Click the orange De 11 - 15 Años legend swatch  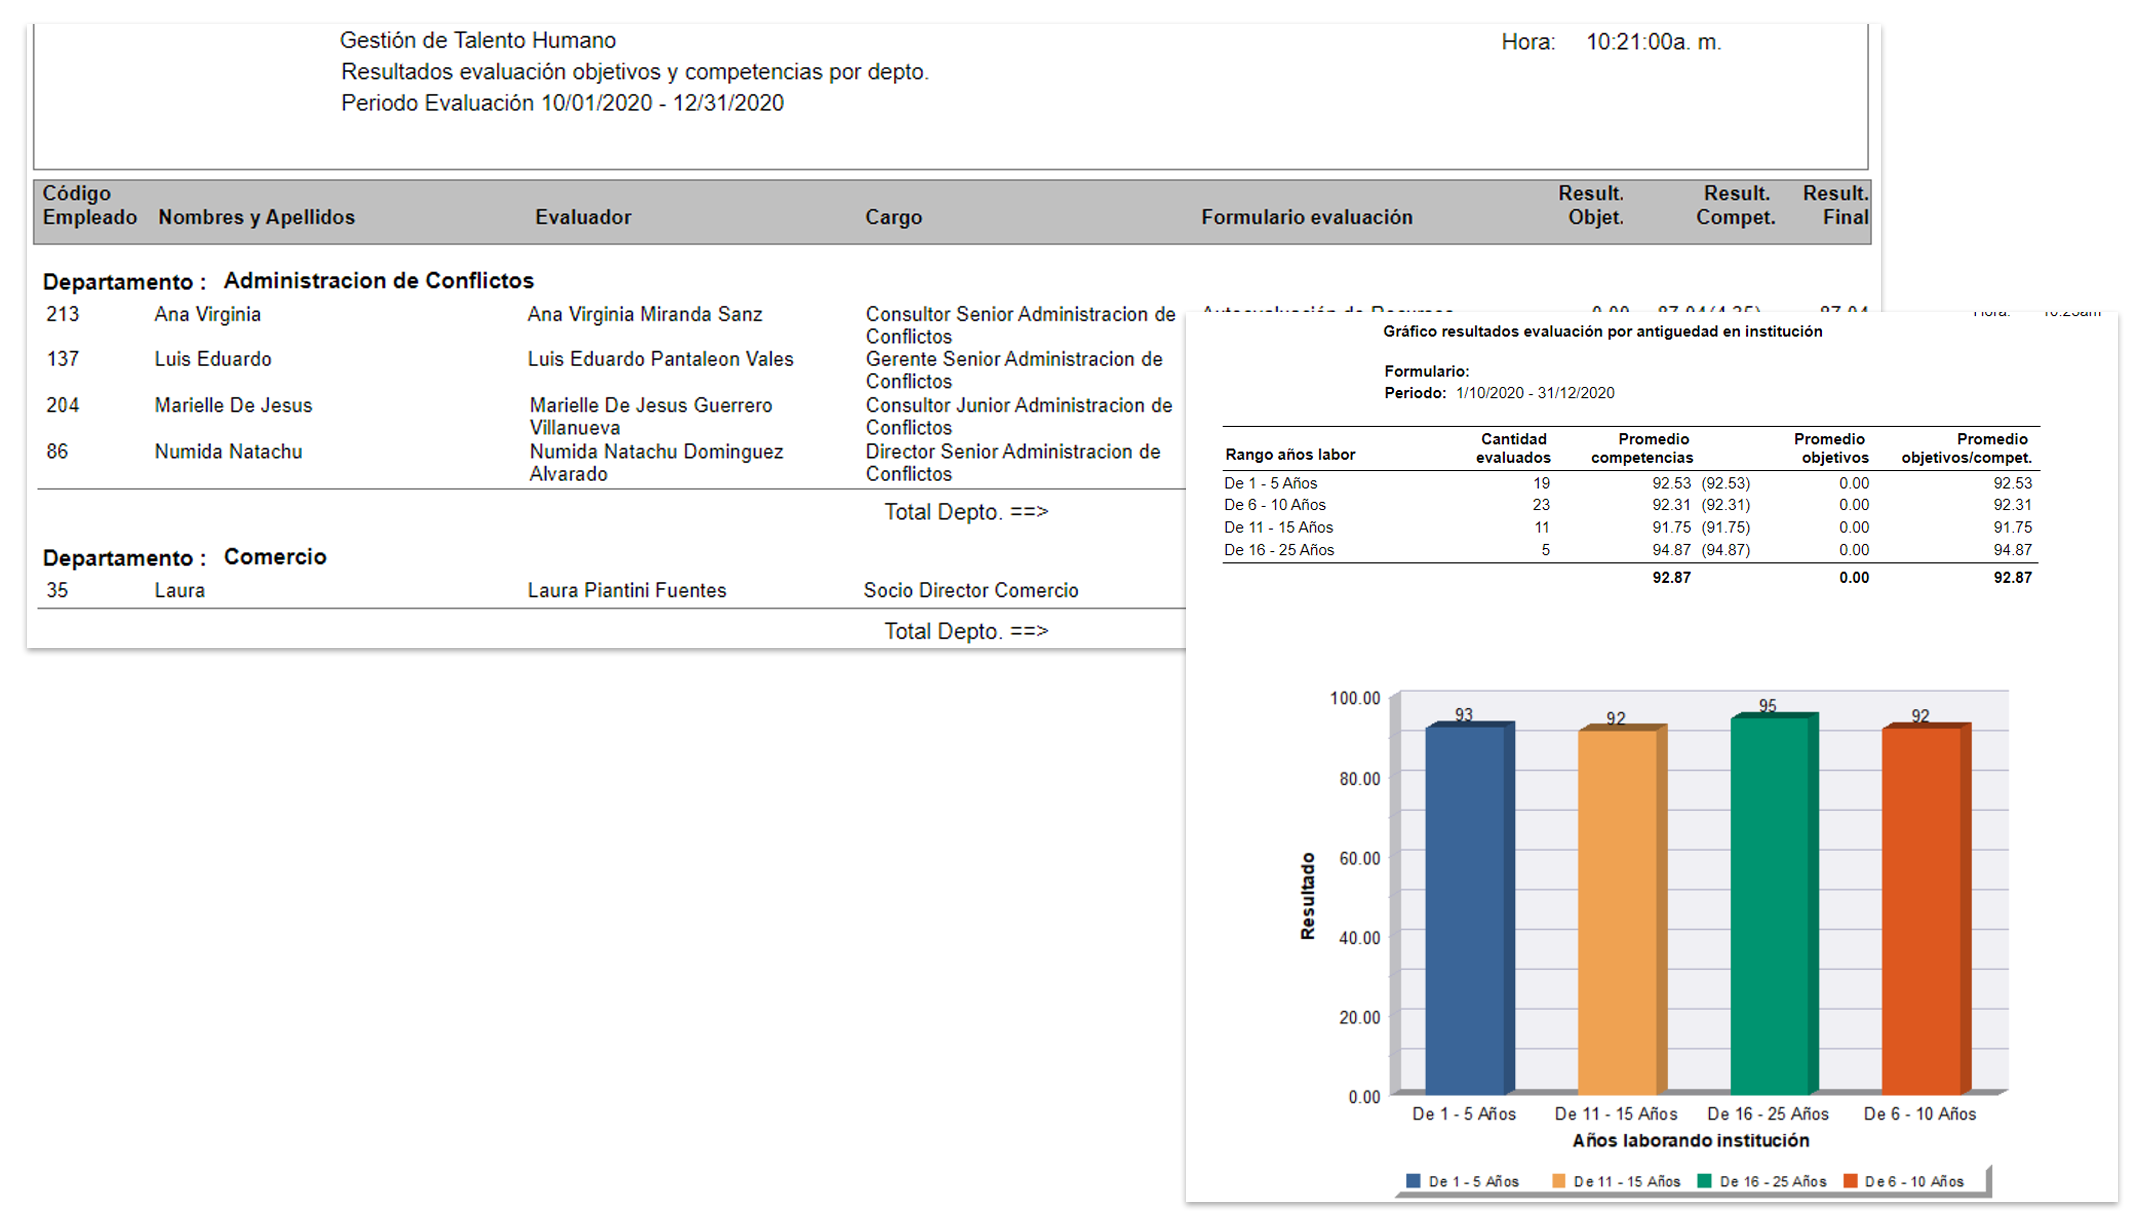point(1558,1181)
